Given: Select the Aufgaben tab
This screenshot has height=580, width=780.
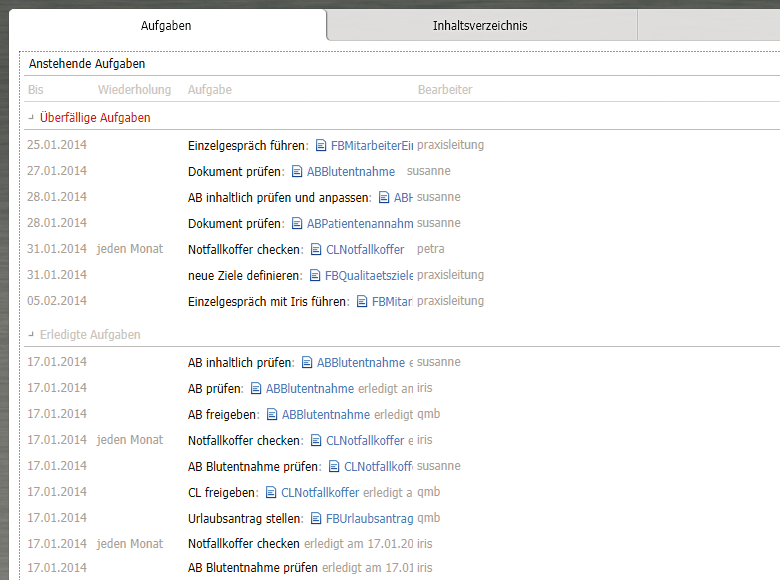Looking at the screenshot, I should [166, 26].
